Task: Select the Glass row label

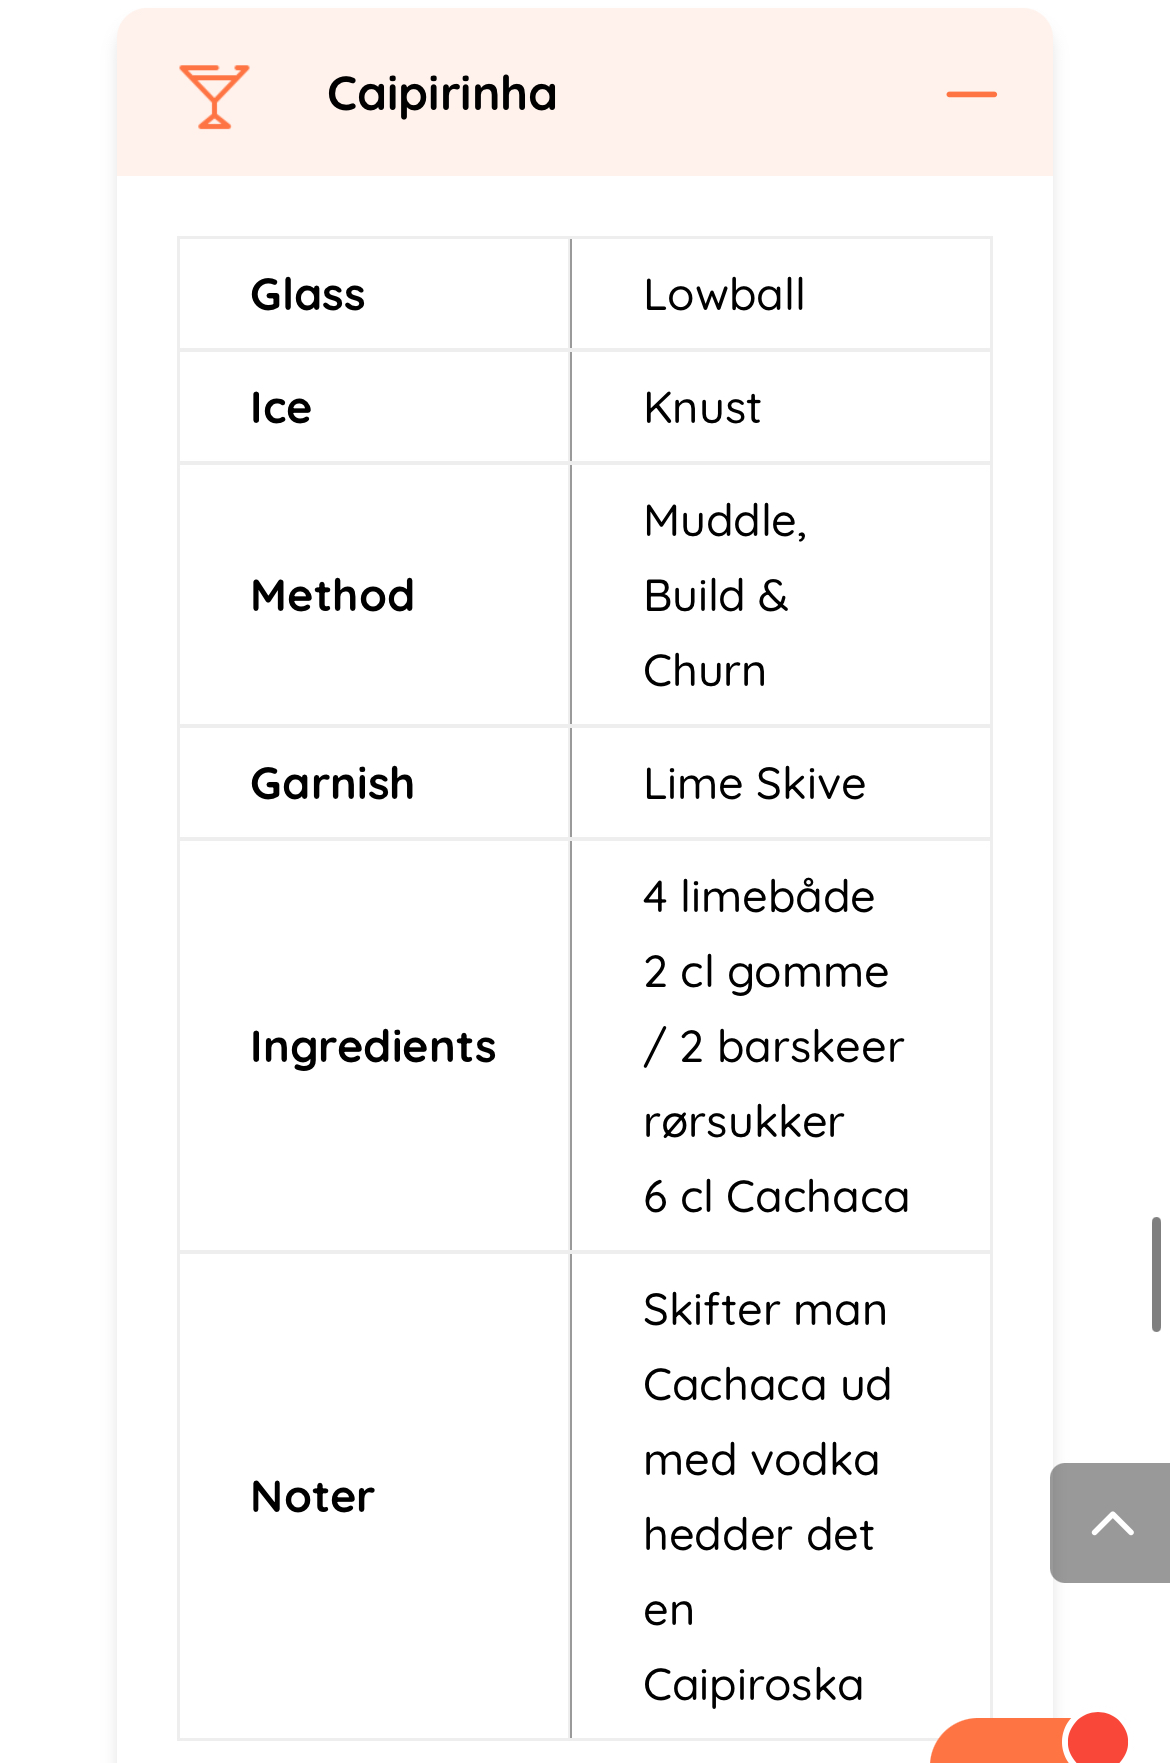Action: click(308, 295)
